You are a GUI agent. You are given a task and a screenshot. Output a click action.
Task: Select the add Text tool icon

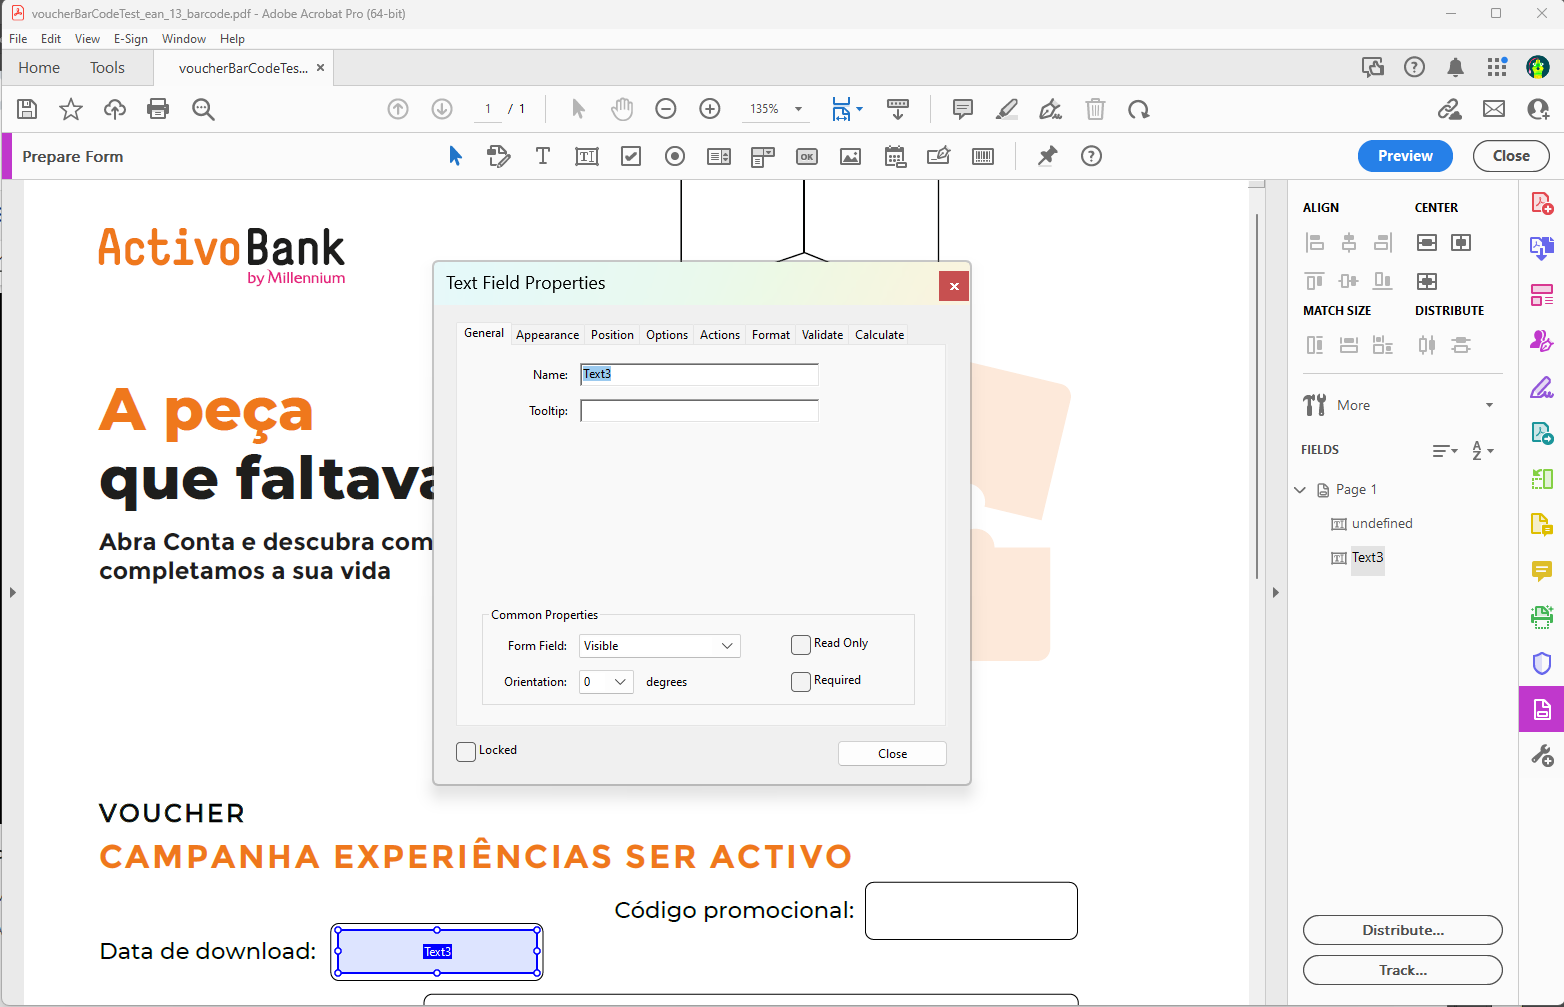543,156
